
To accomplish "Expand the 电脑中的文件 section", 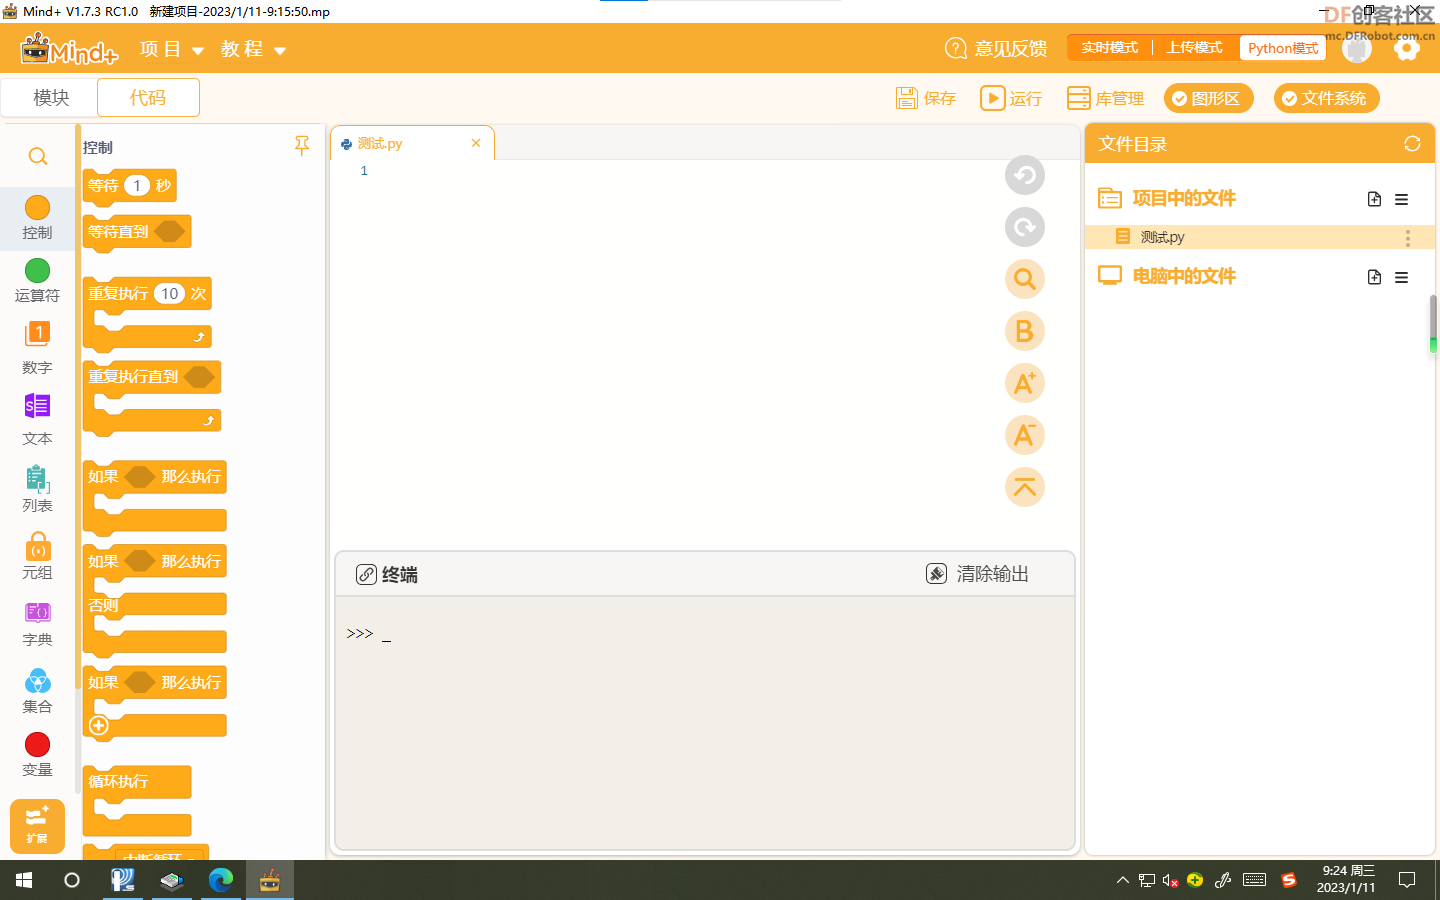I will pos(1166,276).
